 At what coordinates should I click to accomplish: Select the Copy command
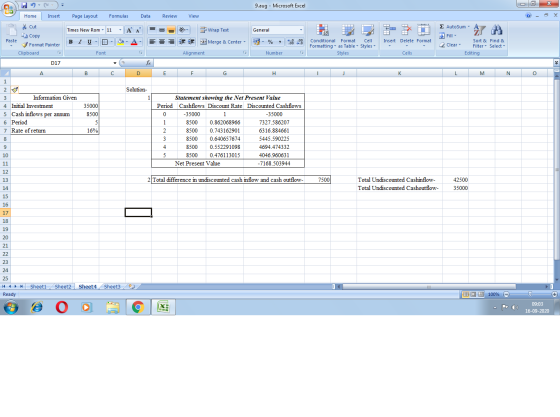[x=31, y=36]
